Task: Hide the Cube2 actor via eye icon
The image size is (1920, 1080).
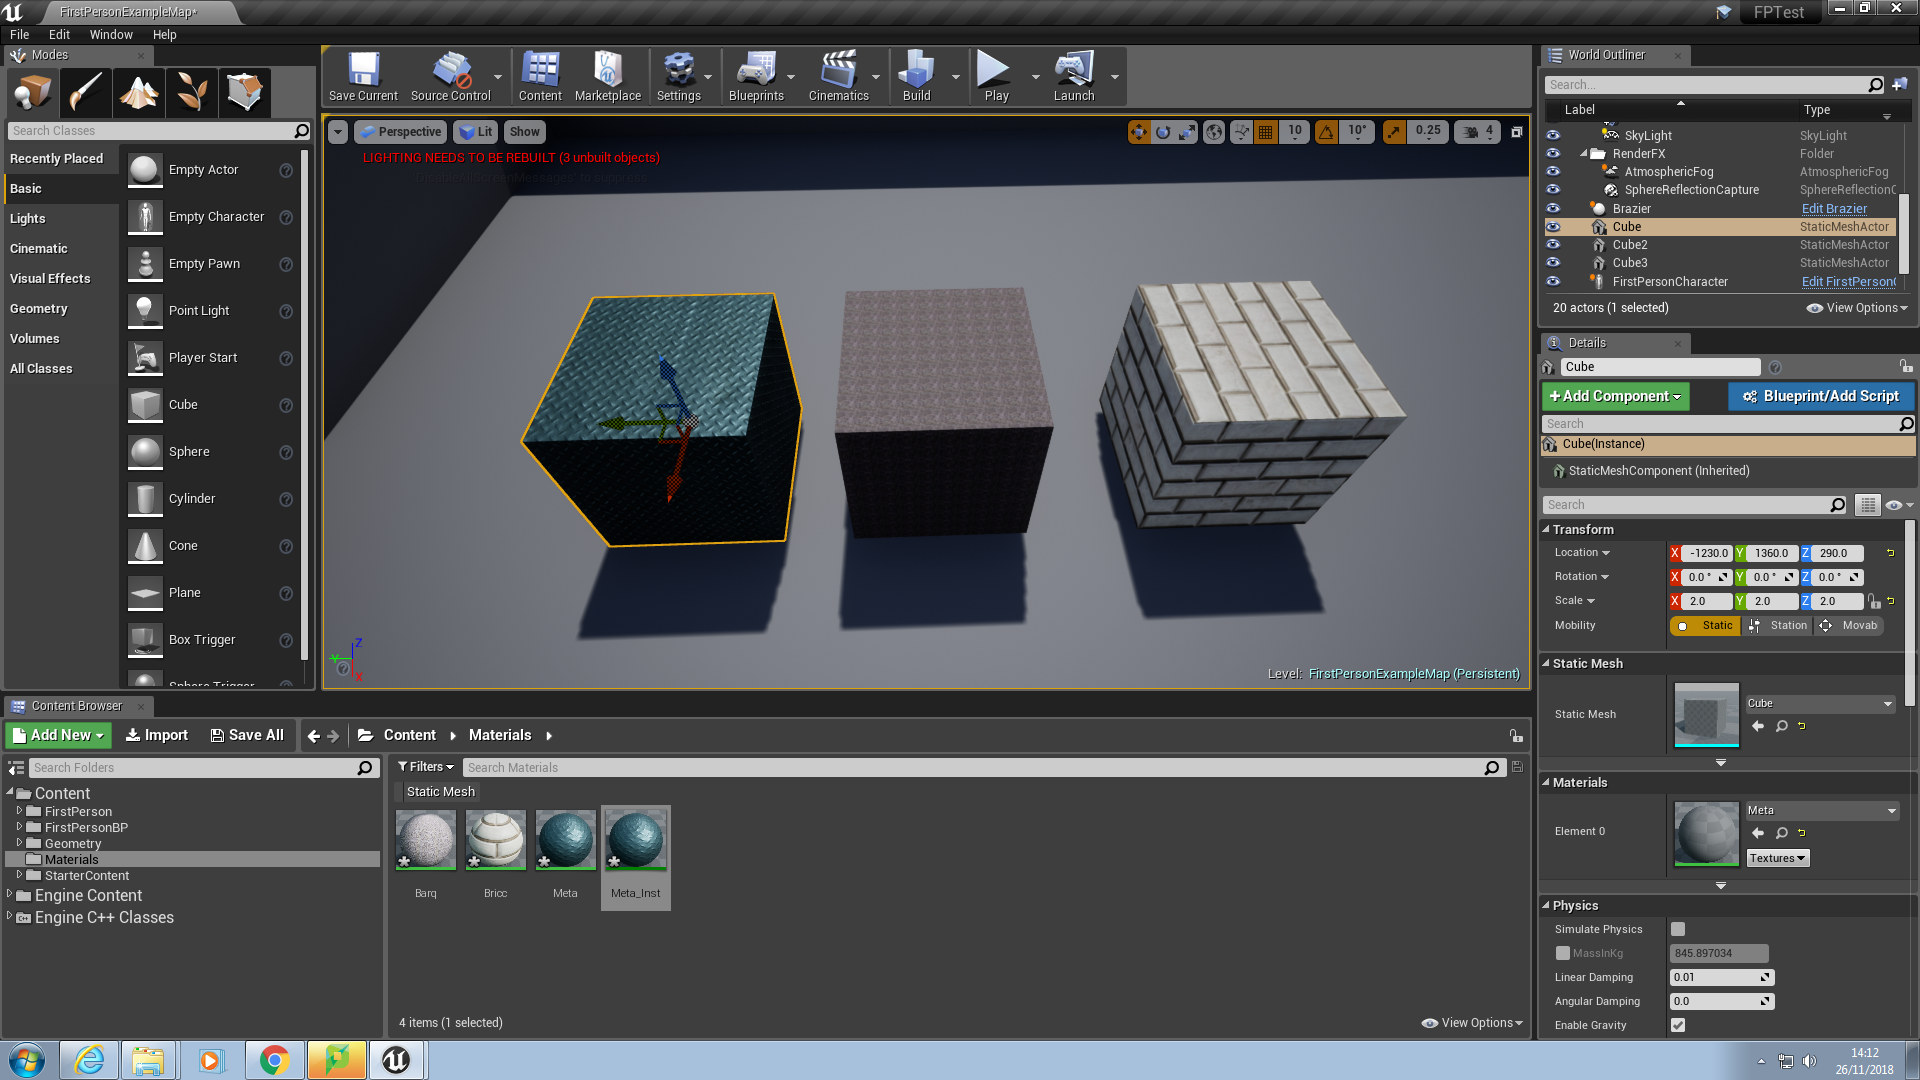Action: (1553, 245)
